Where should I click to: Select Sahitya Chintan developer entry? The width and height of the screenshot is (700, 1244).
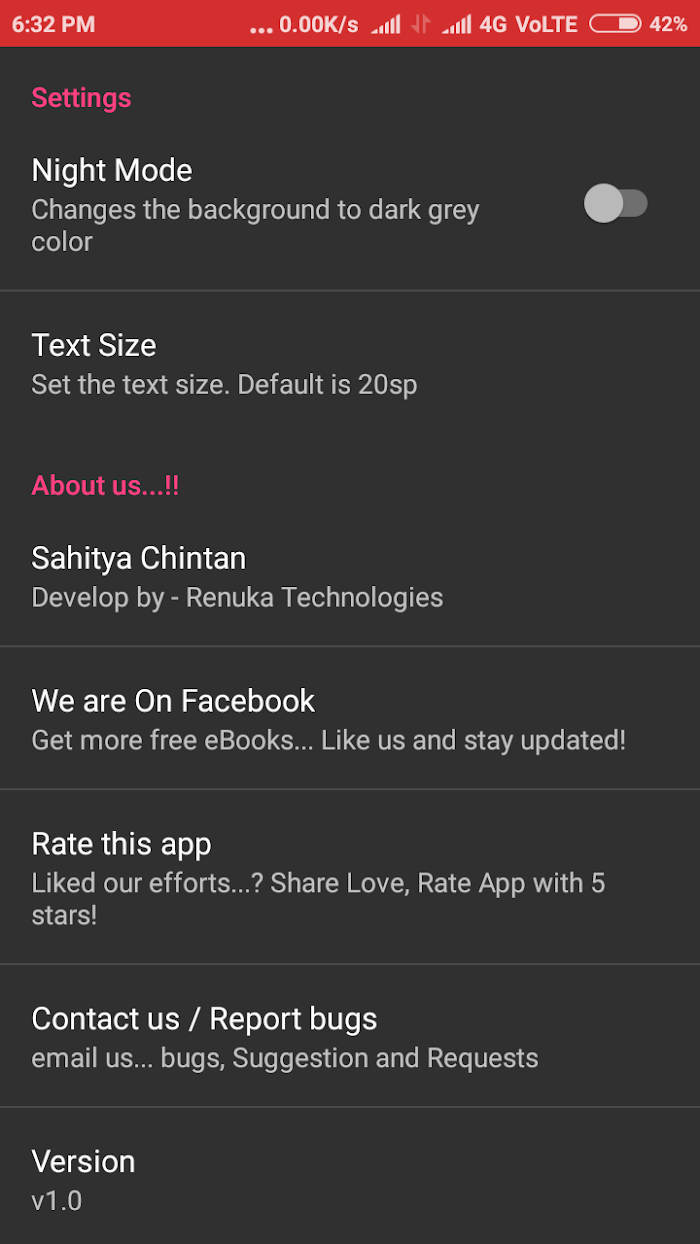pos(350,576)
